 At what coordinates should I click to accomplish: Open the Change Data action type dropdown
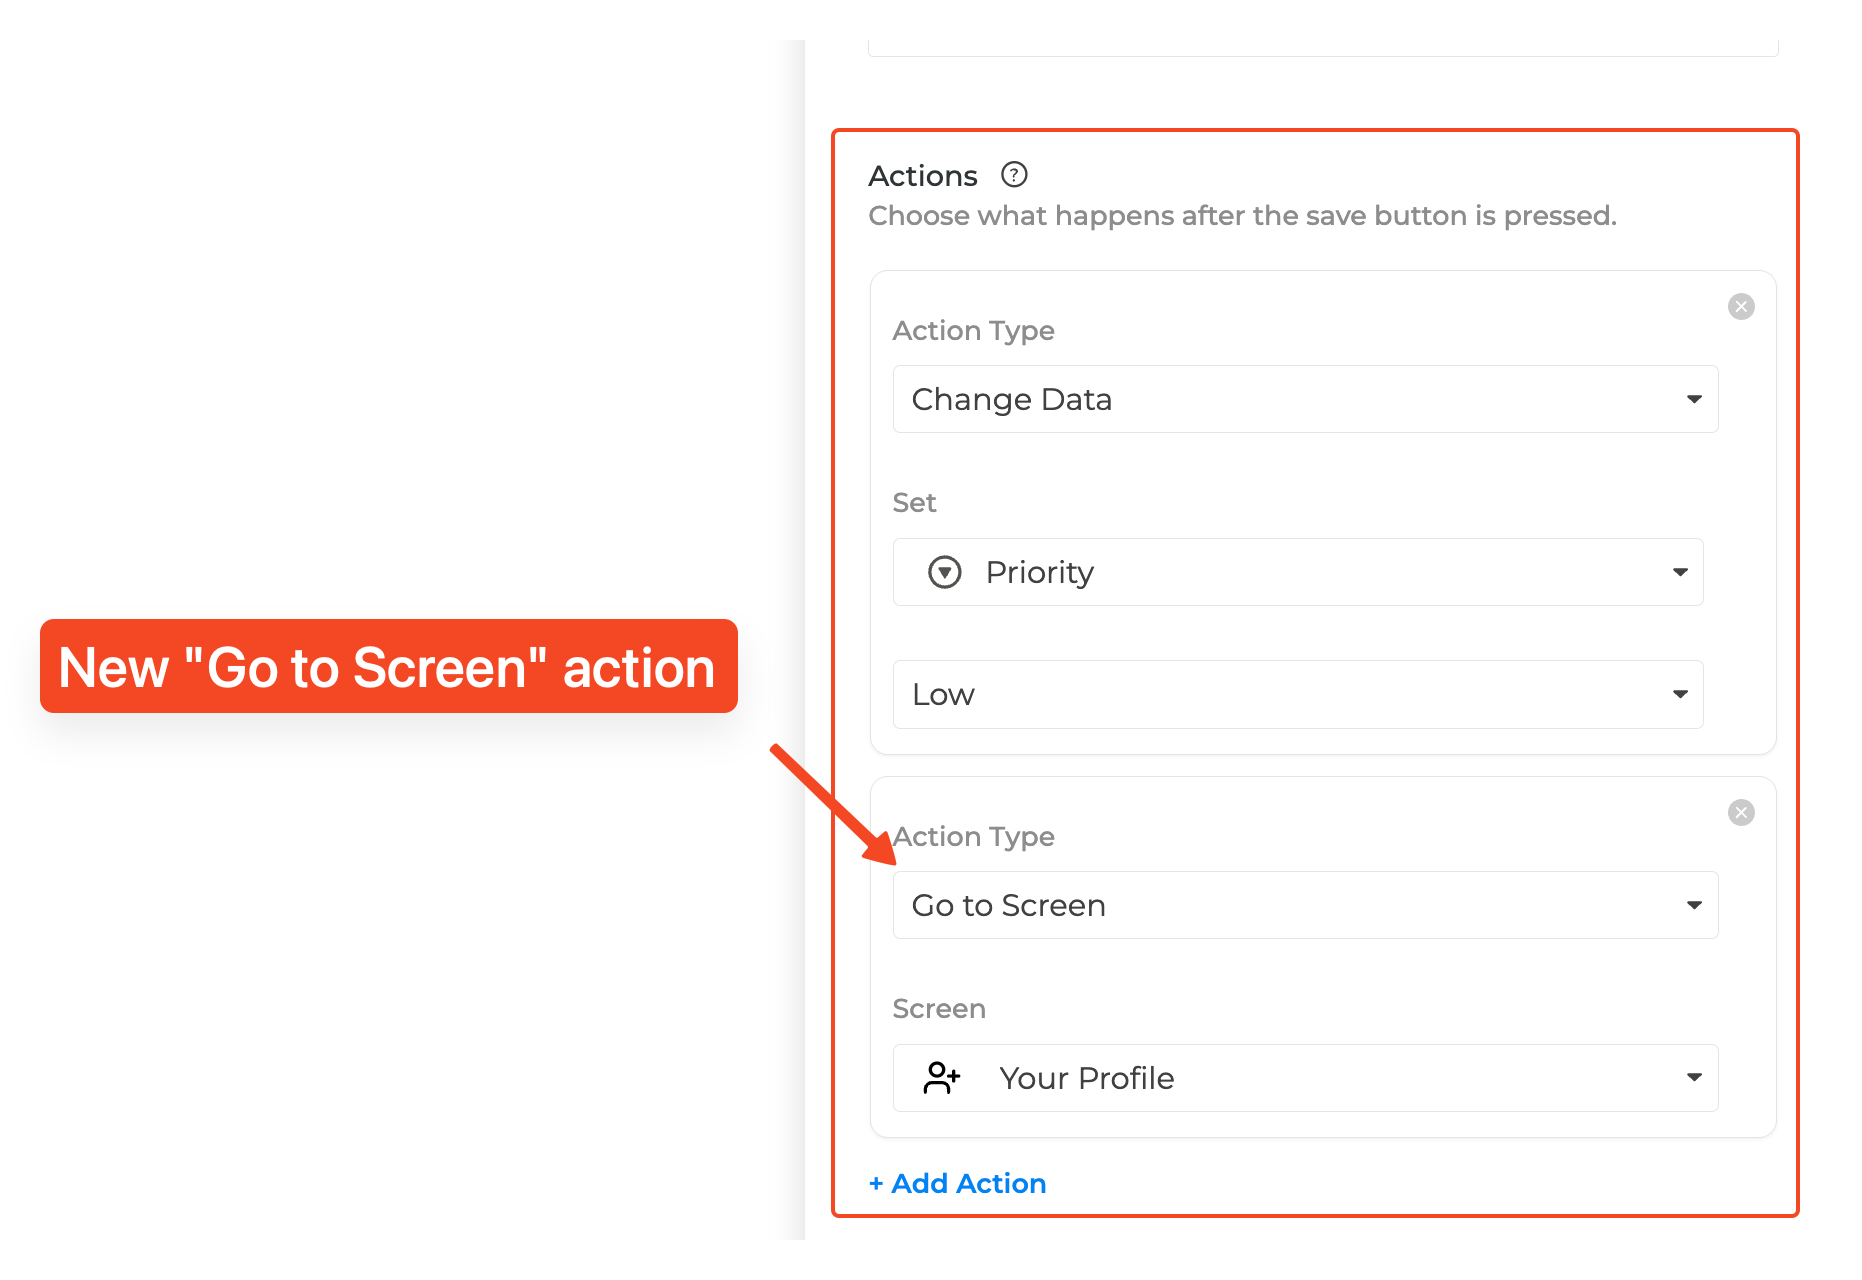(x=1304, y=399)
